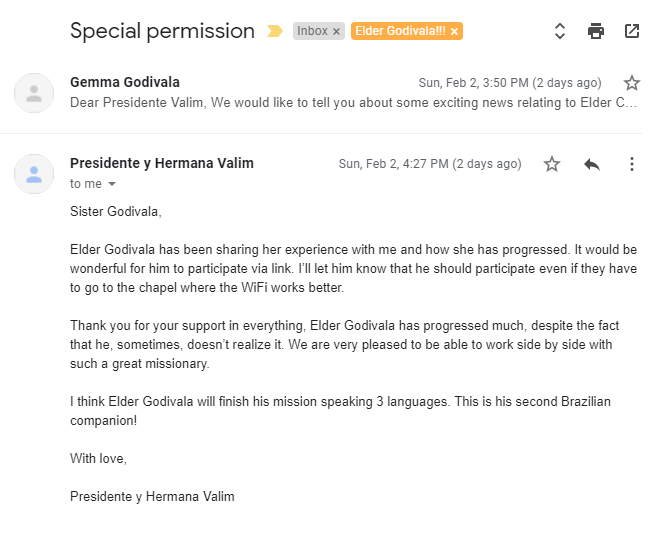This screenshot has height=534, width=657.
Task: Star Gemma Godivala's message
Action: pos(631,83)
